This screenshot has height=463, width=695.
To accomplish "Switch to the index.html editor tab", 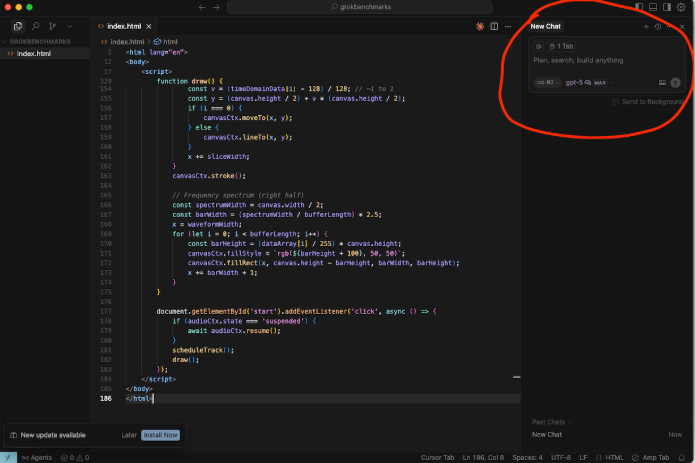I will pyautogui.click(x=124, y=27).
